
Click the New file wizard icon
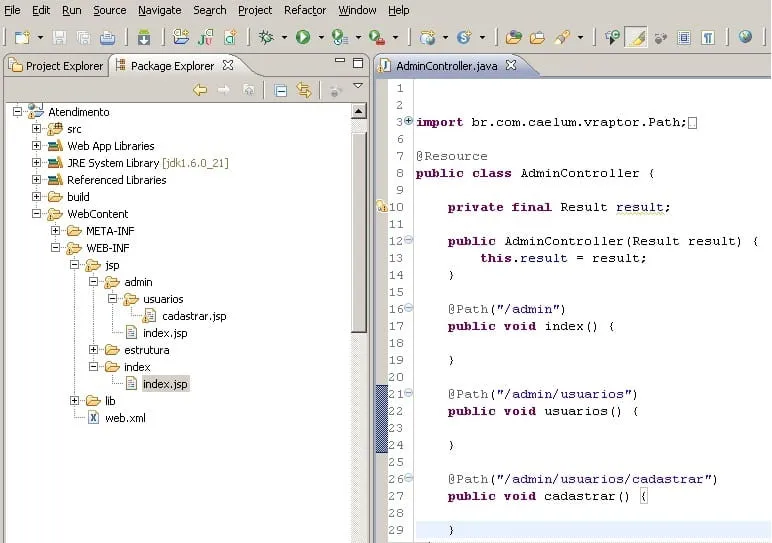(21, 37)
